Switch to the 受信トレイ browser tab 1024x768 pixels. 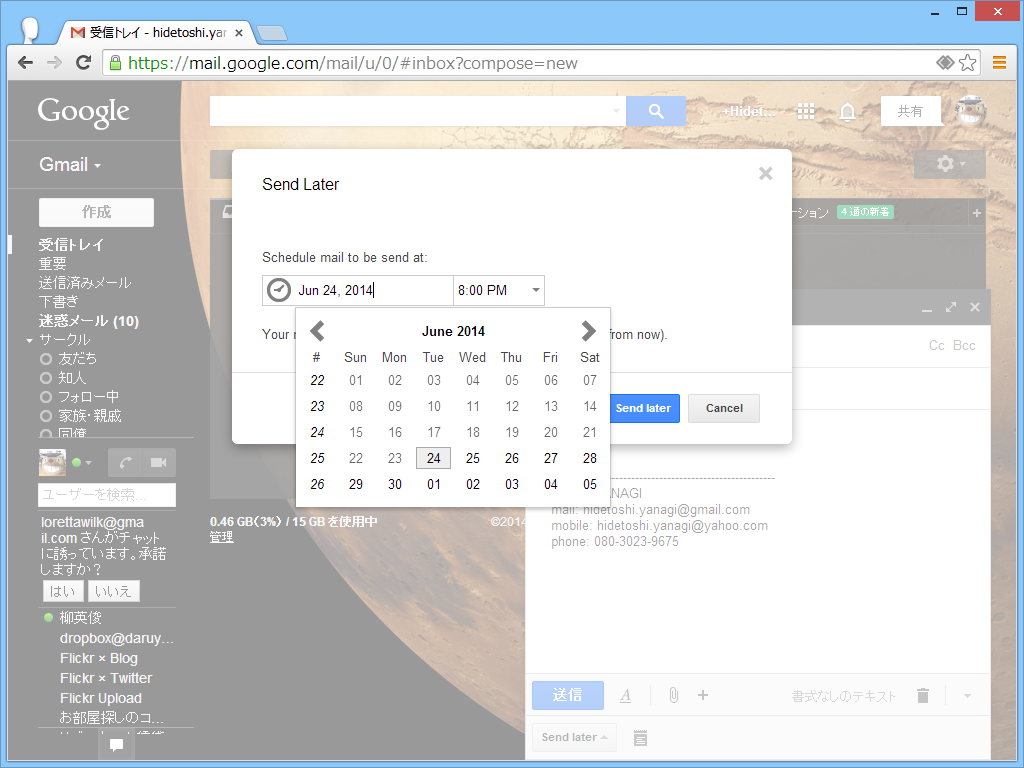[157, 32]
